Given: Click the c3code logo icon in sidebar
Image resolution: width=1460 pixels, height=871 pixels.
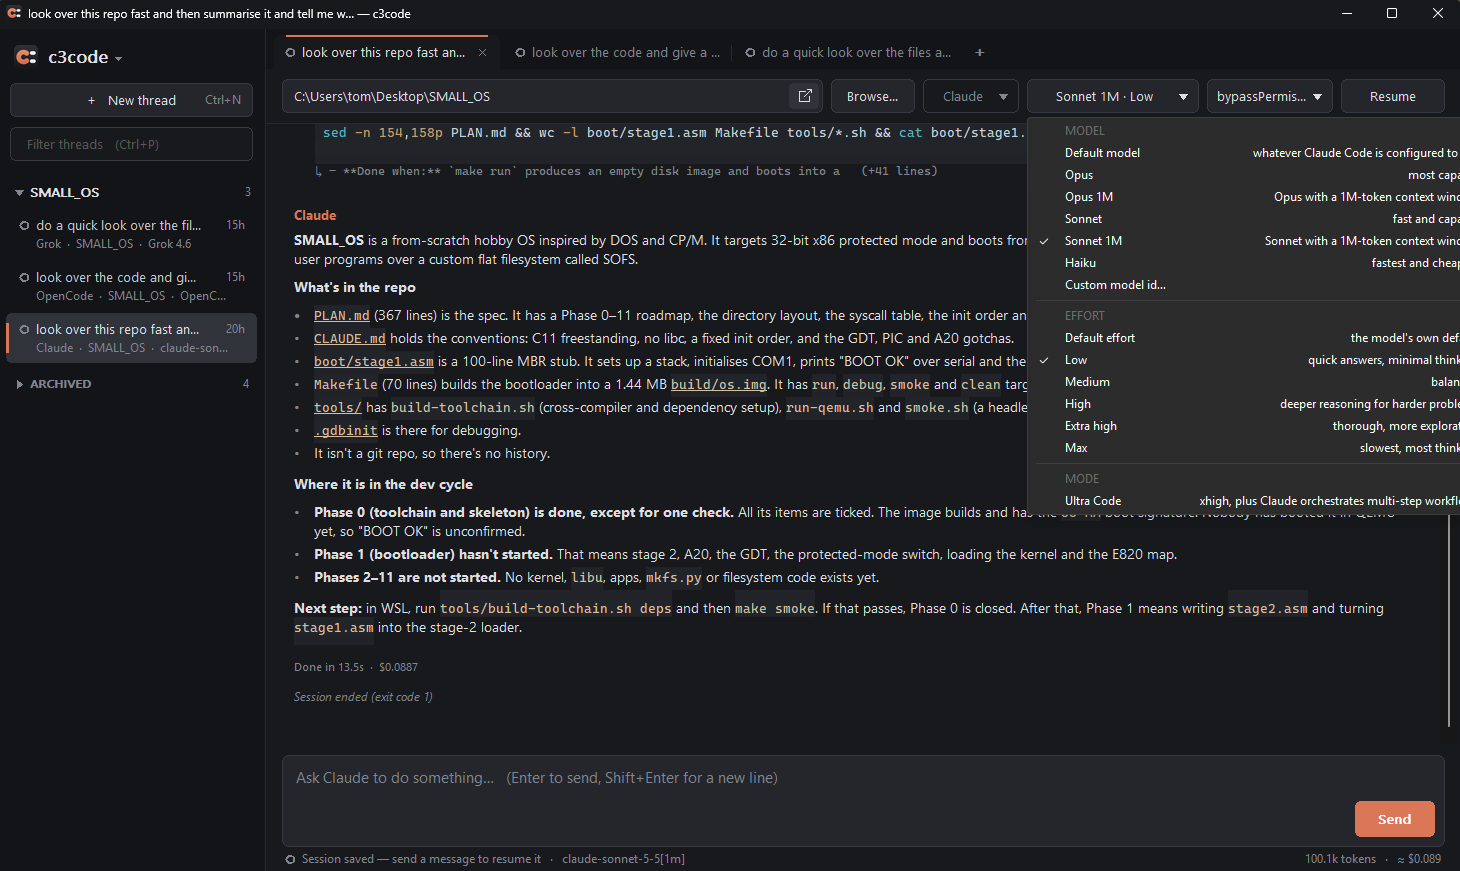Looking at the screenshot, I should (x=27, y=57).
